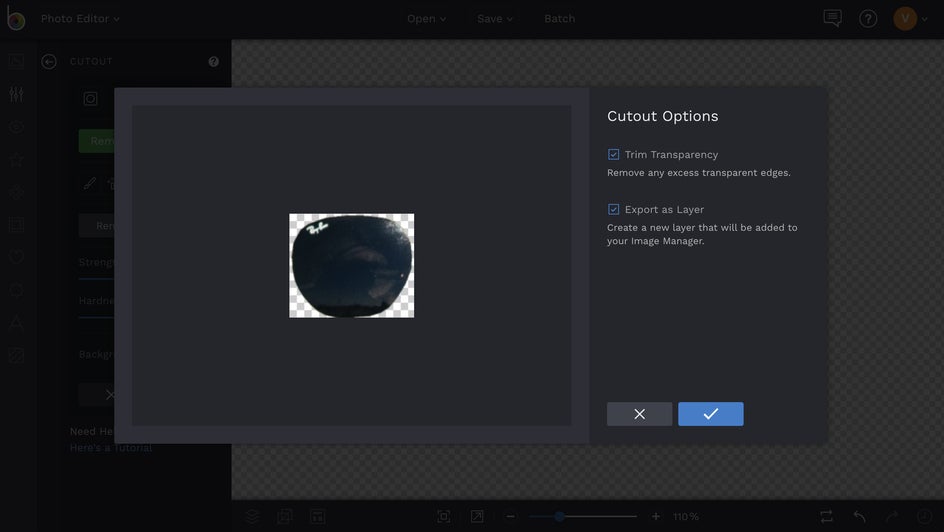Adjust the zoom slider handle

click(559, 516)
